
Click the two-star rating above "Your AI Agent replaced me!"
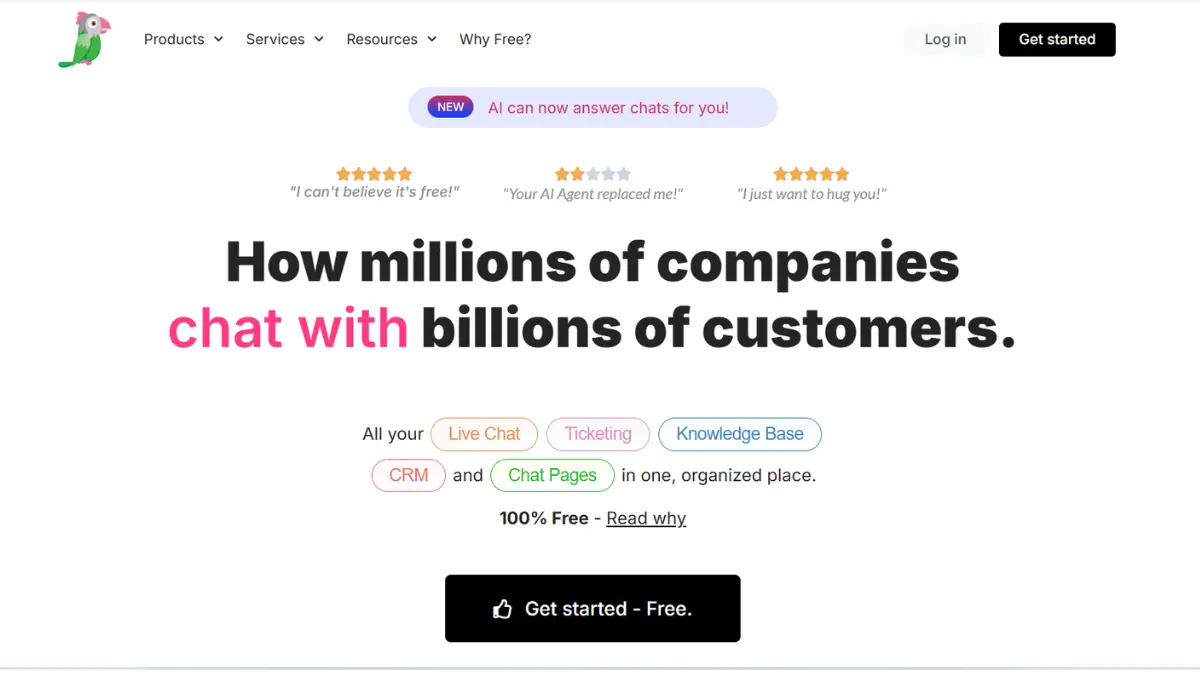pyautogui.click(x=593, y=173)
